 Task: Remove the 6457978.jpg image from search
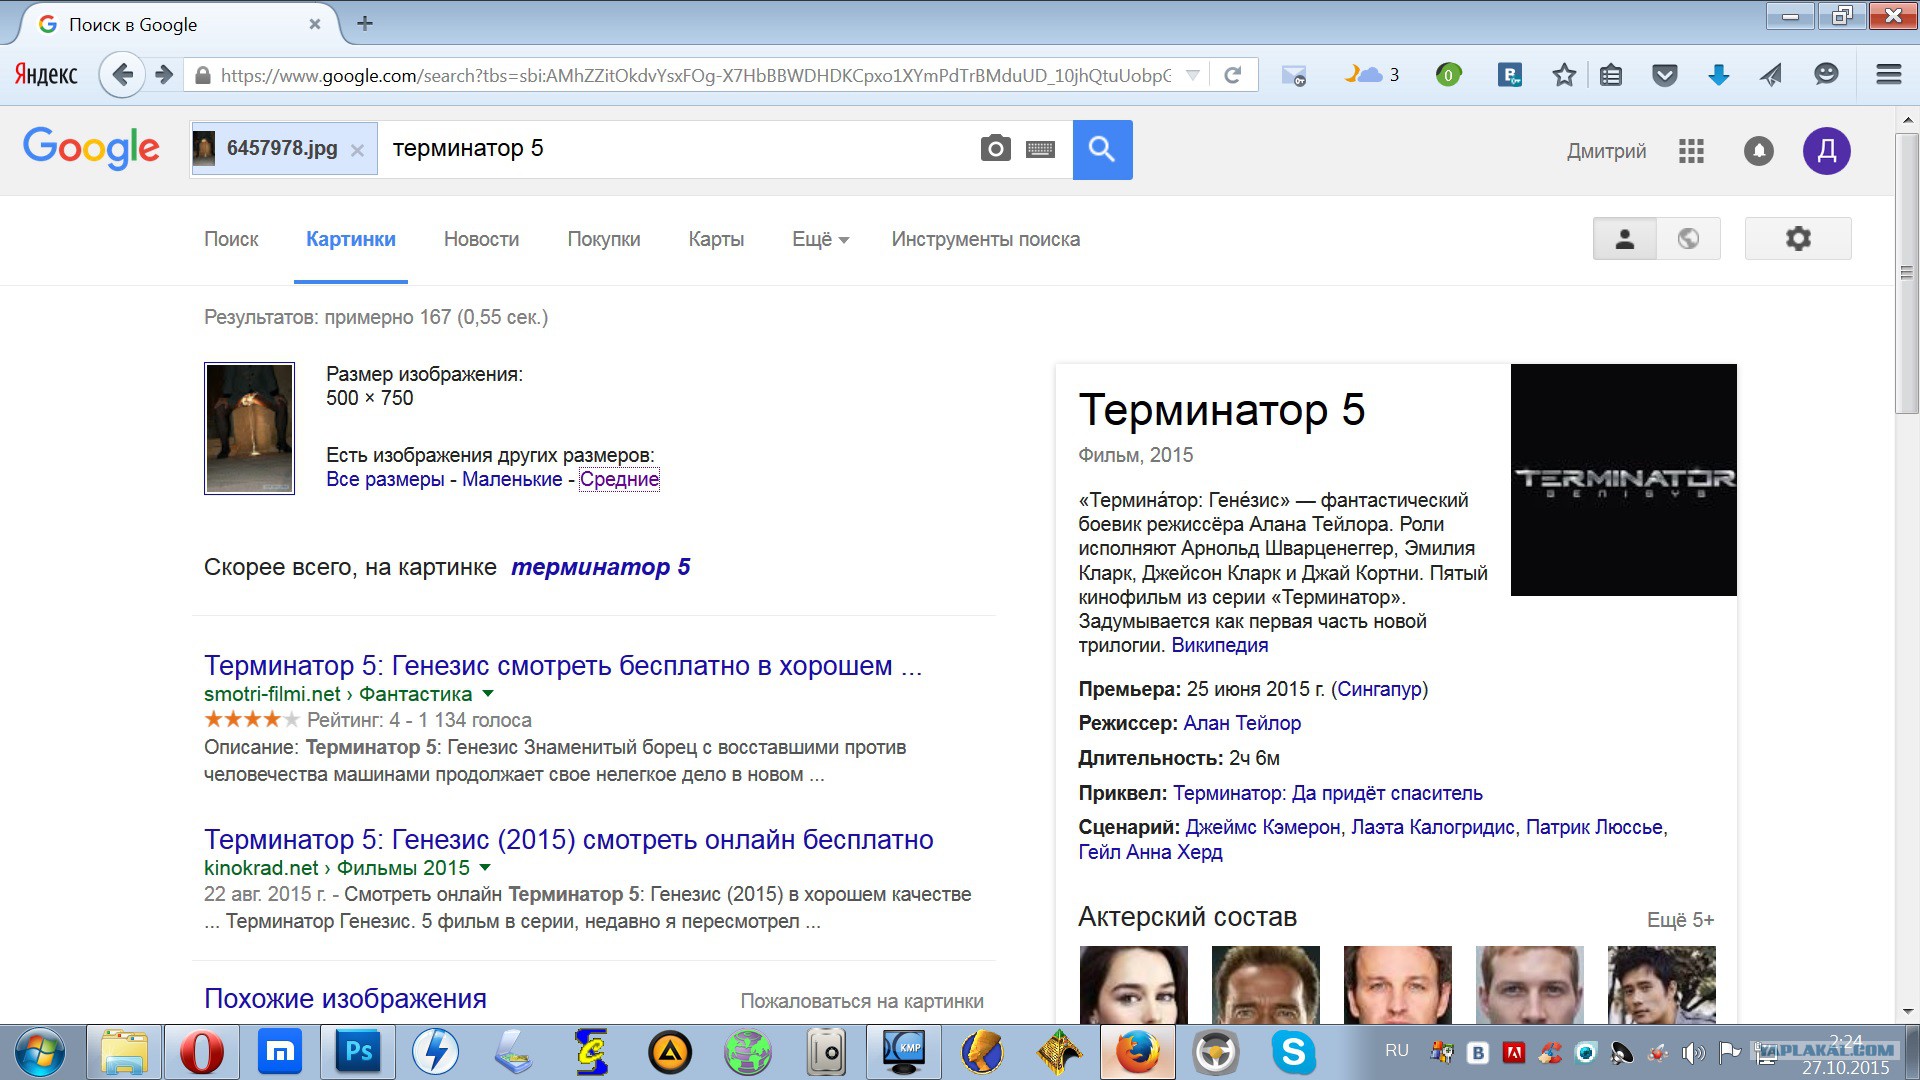click(x=357, y=151)
